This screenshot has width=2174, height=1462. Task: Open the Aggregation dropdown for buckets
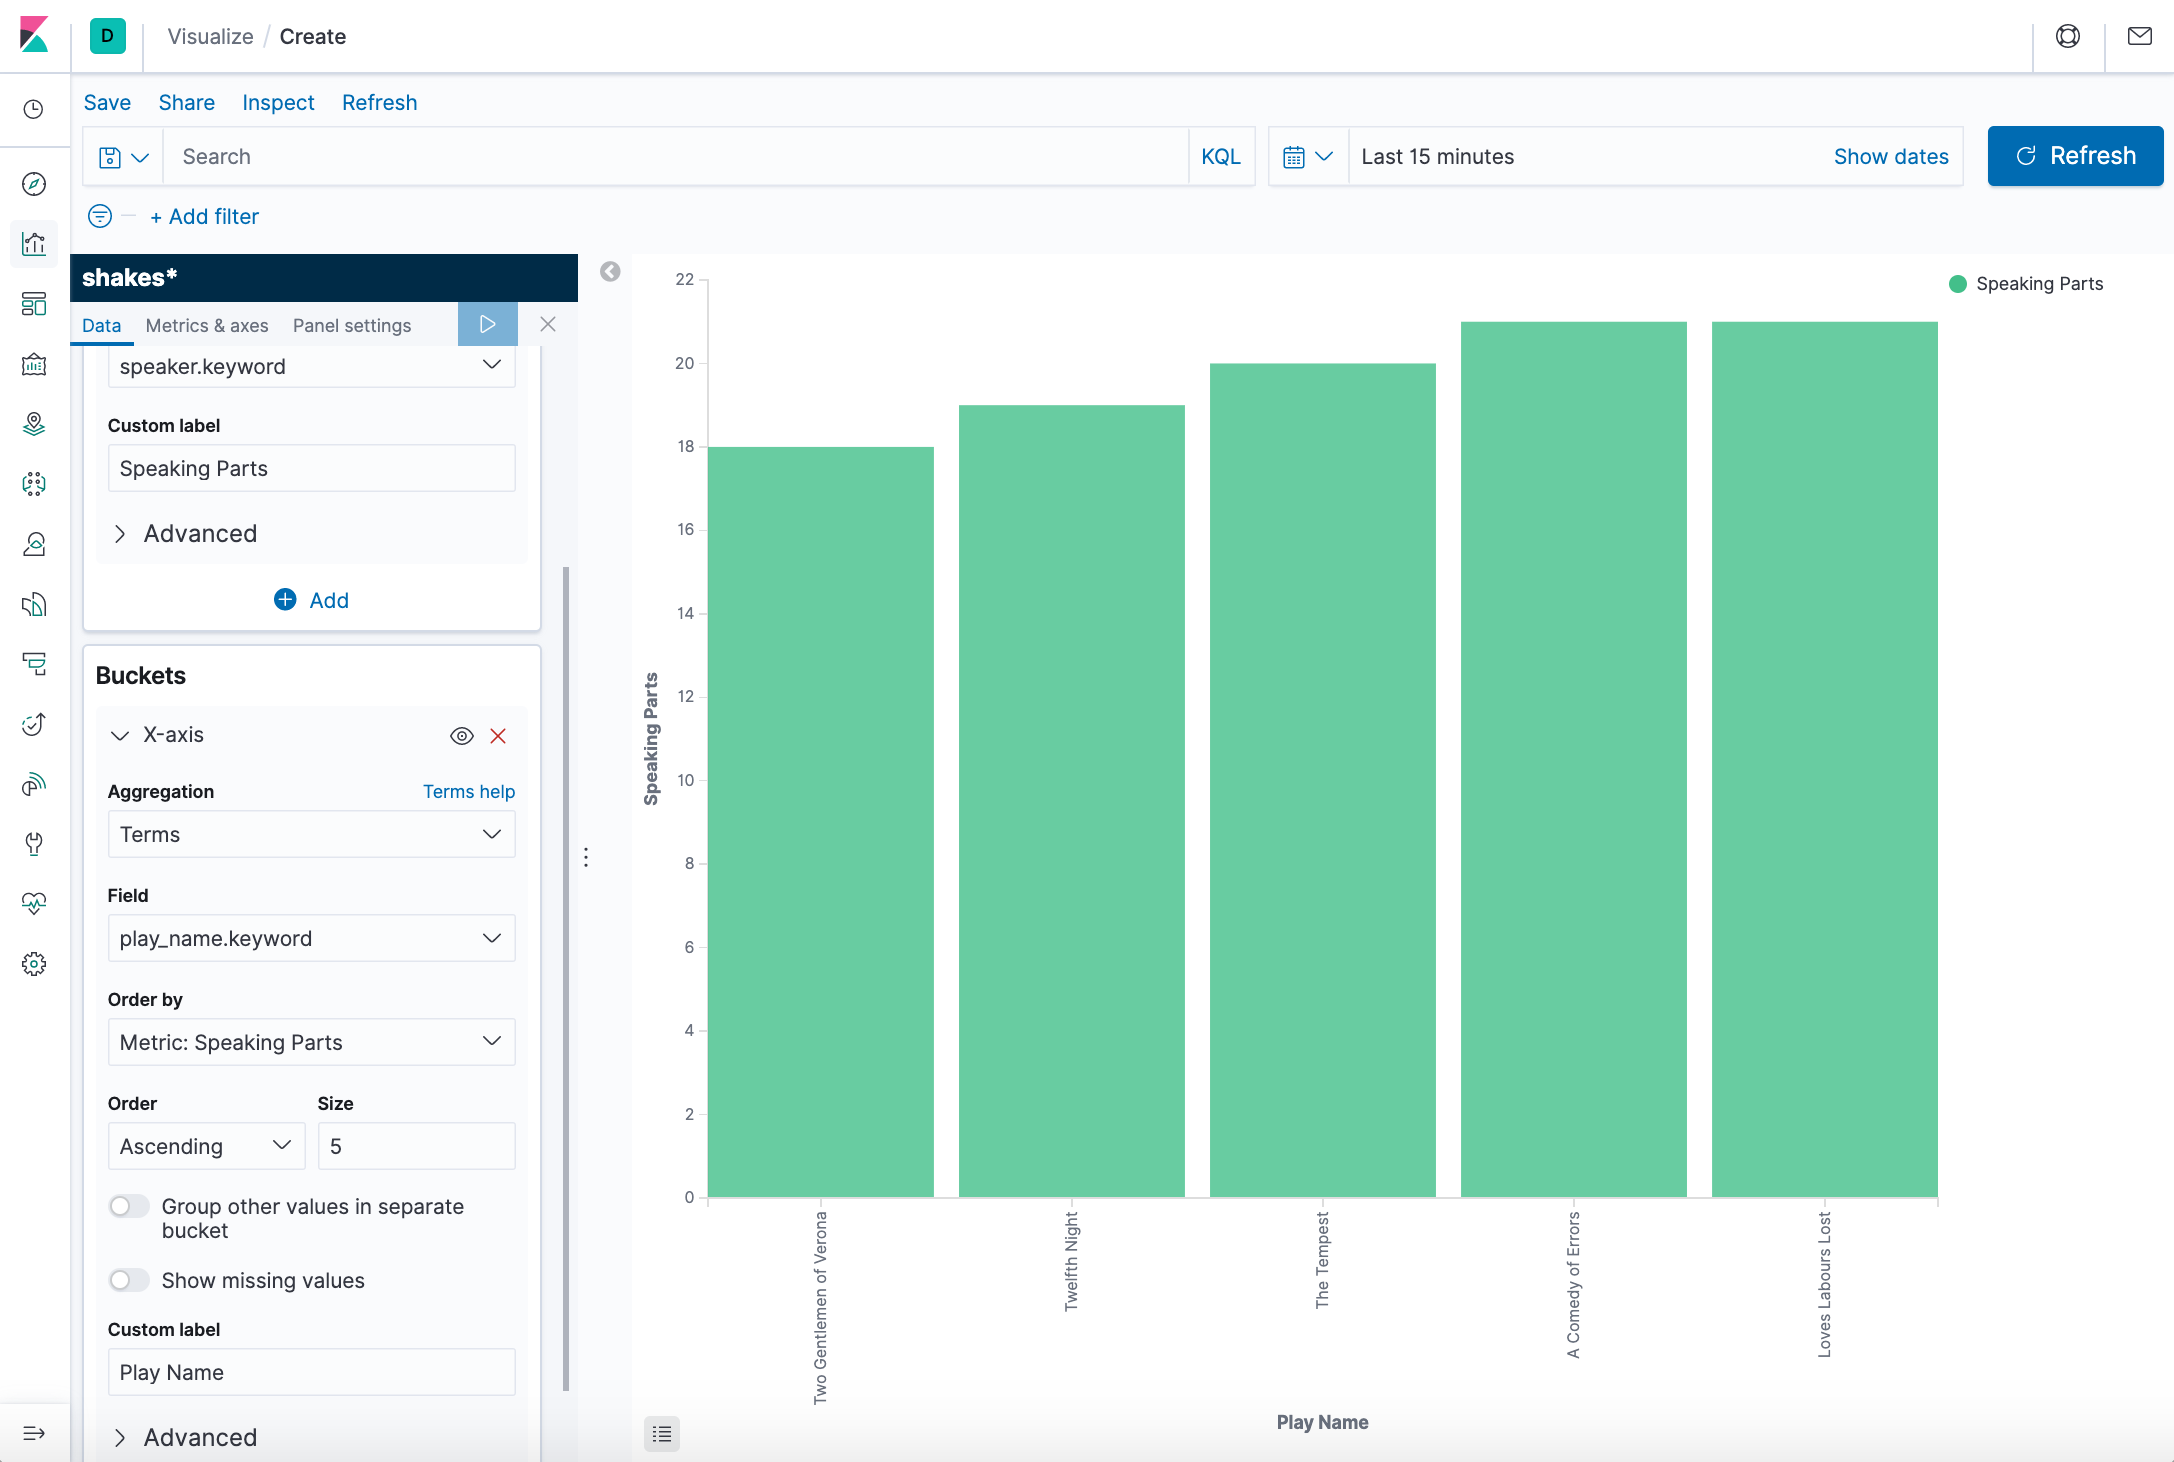pyautogui.click(x=310, y=834)
